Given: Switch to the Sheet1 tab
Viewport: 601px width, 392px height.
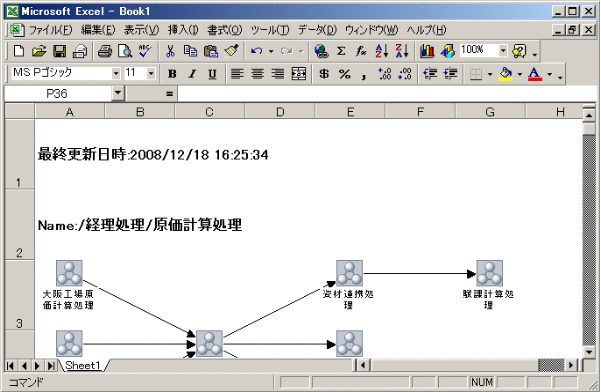Looking at the screenshot, I should pyautogui.click(x=82, y=365).
